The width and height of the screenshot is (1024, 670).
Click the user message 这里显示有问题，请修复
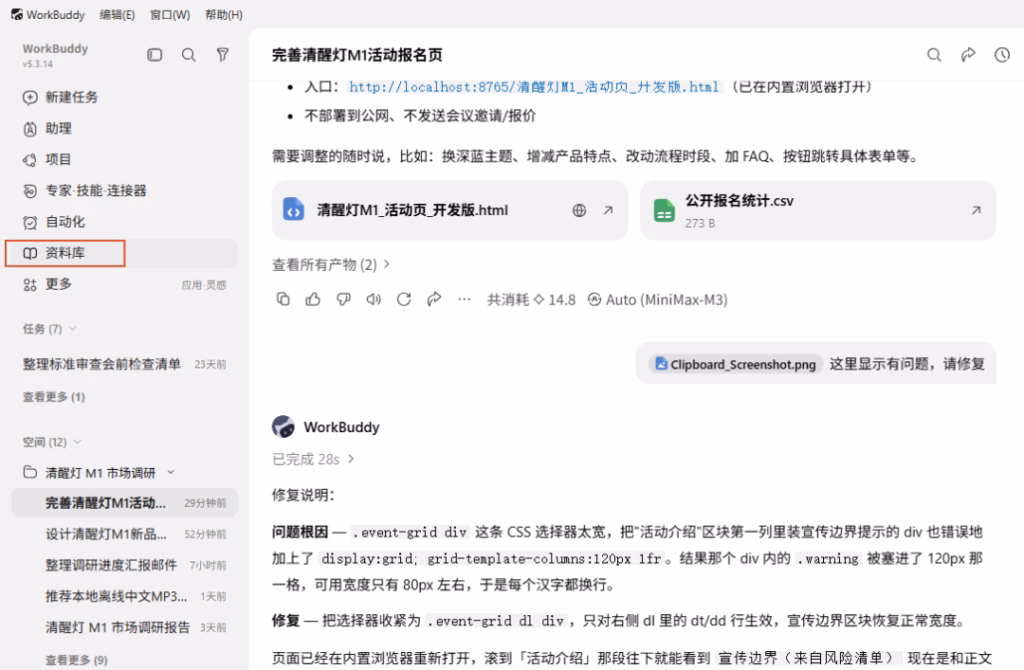coord(906,364)
